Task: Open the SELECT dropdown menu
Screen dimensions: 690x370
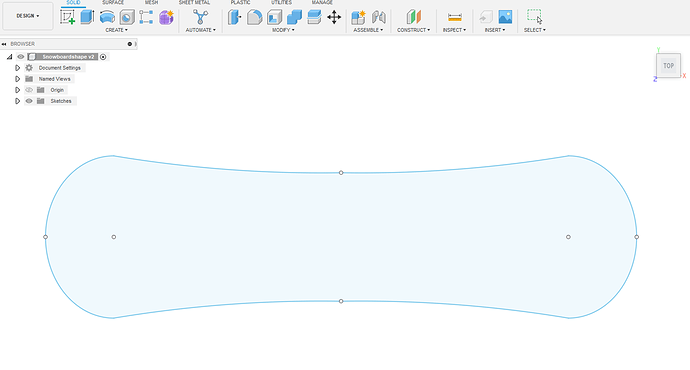Action: tap(535, 30)
